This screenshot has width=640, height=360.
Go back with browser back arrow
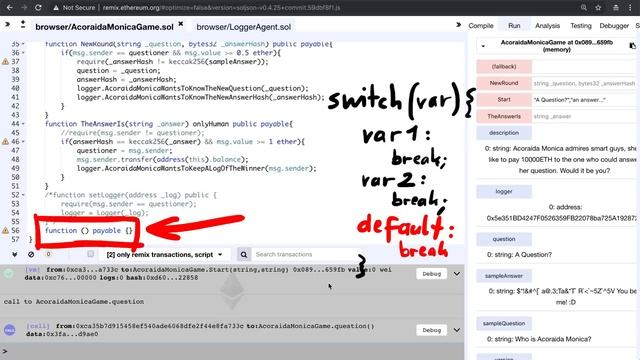pos(9,7)
